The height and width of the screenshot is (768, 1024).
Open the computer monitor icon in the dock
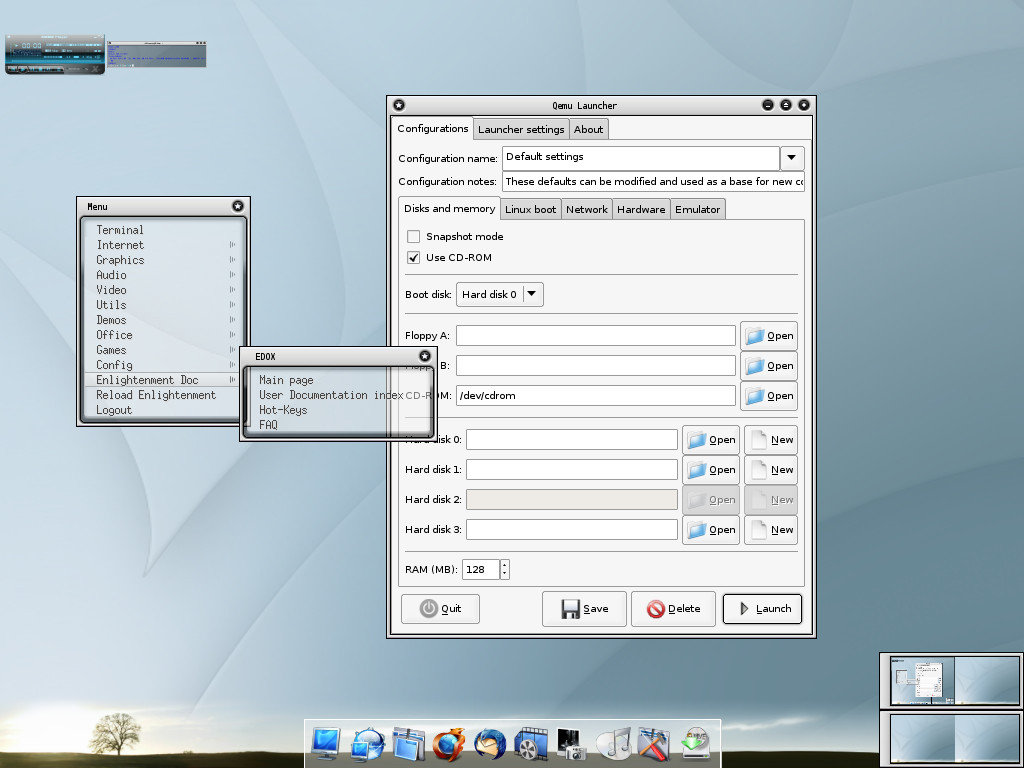(x=325, y=743)
